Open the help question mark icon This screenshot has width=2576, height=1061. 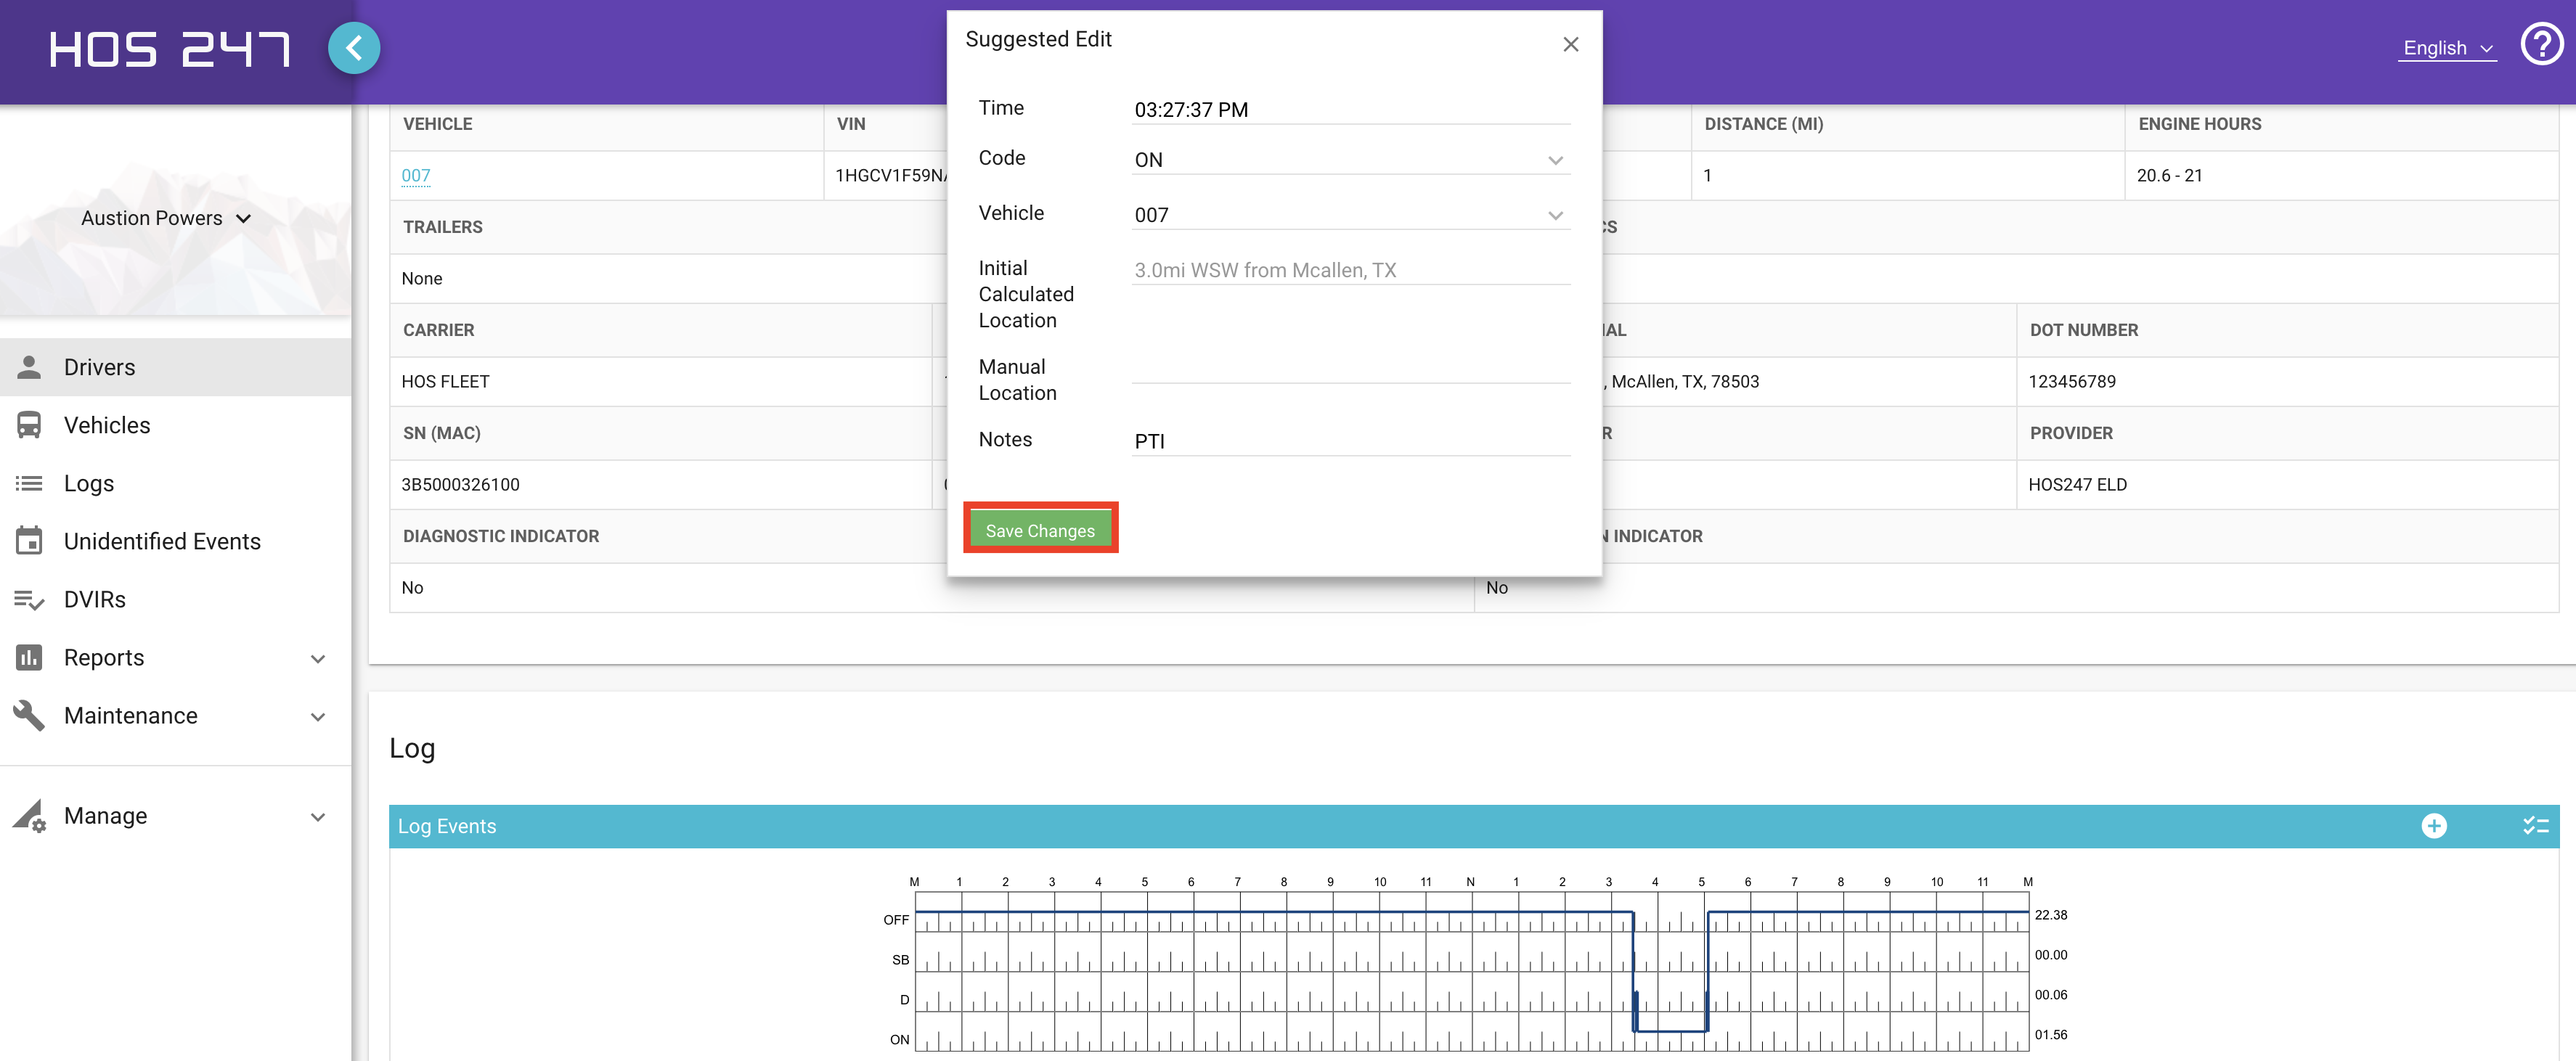[x=2541, y=45]
